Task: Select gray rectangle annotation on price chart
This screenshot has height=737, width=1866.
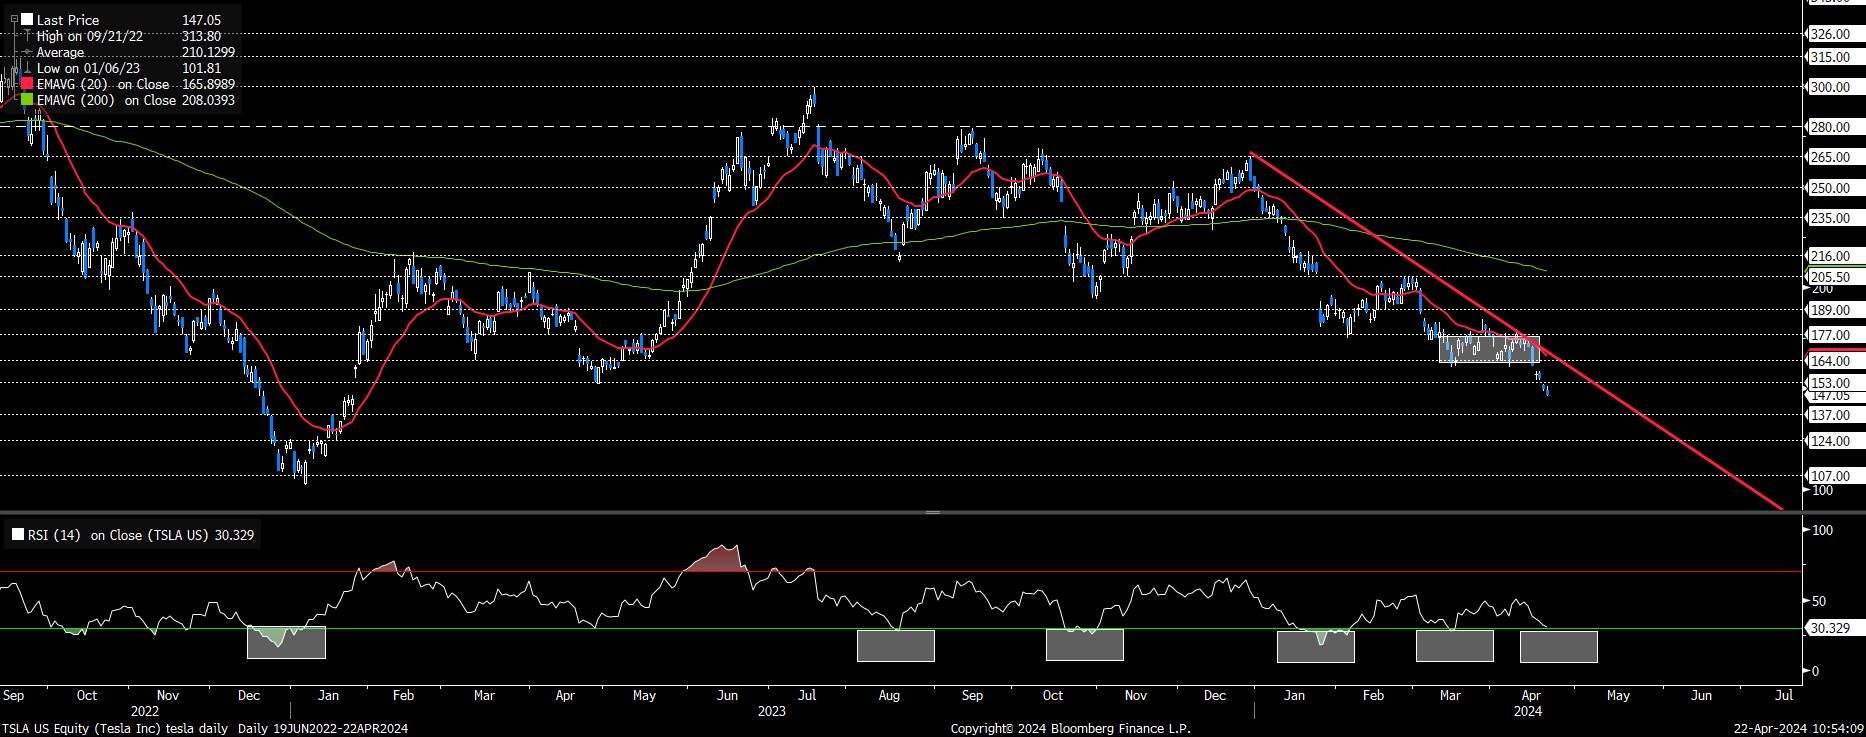Action: 1488,349
